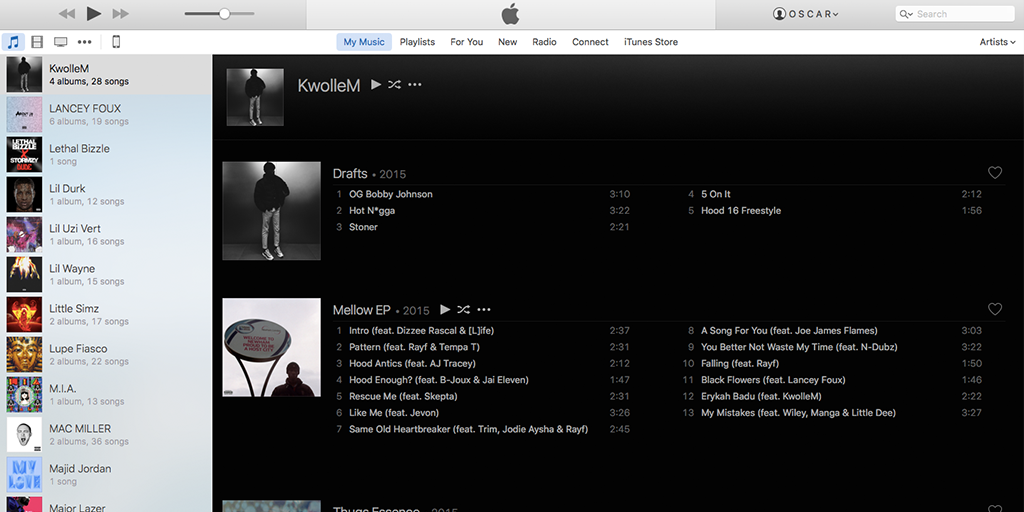1024x512 pixels.
Task: Click KwolleM header artwork thumbnail
Action: coord(255,97)
